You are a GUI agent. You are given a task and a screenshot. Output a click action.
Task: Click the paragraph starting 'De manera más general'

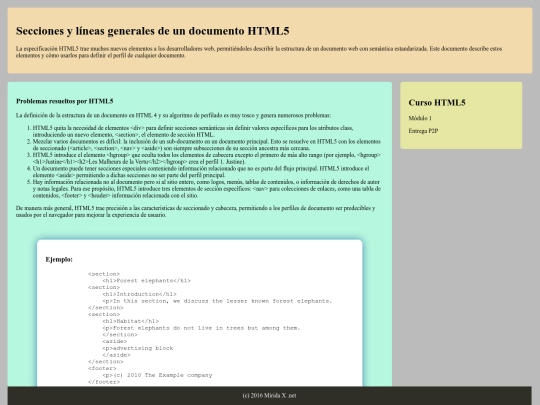195,211
